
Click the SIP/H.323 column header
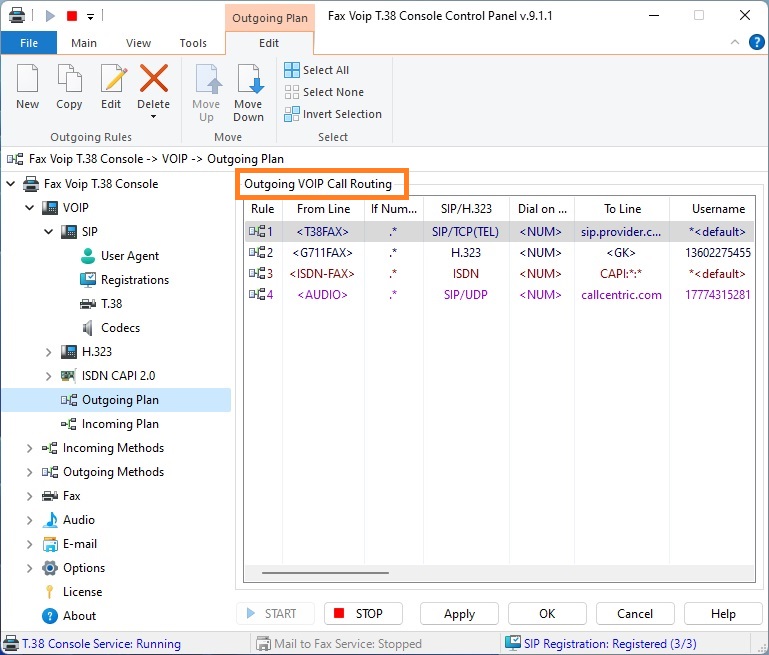[x=466, y=209]
